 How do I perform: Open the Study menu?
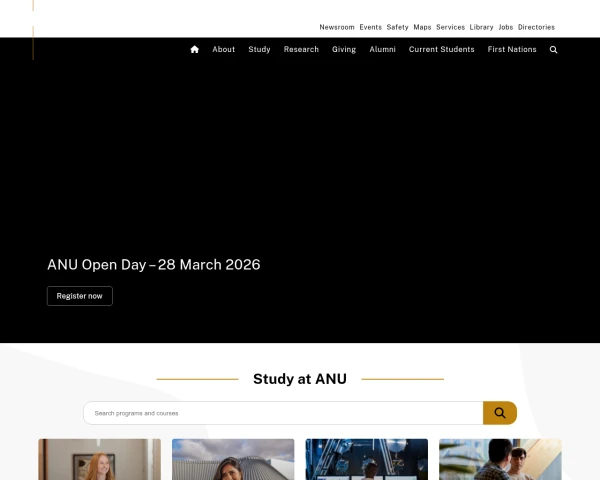(x=259, y=49)
